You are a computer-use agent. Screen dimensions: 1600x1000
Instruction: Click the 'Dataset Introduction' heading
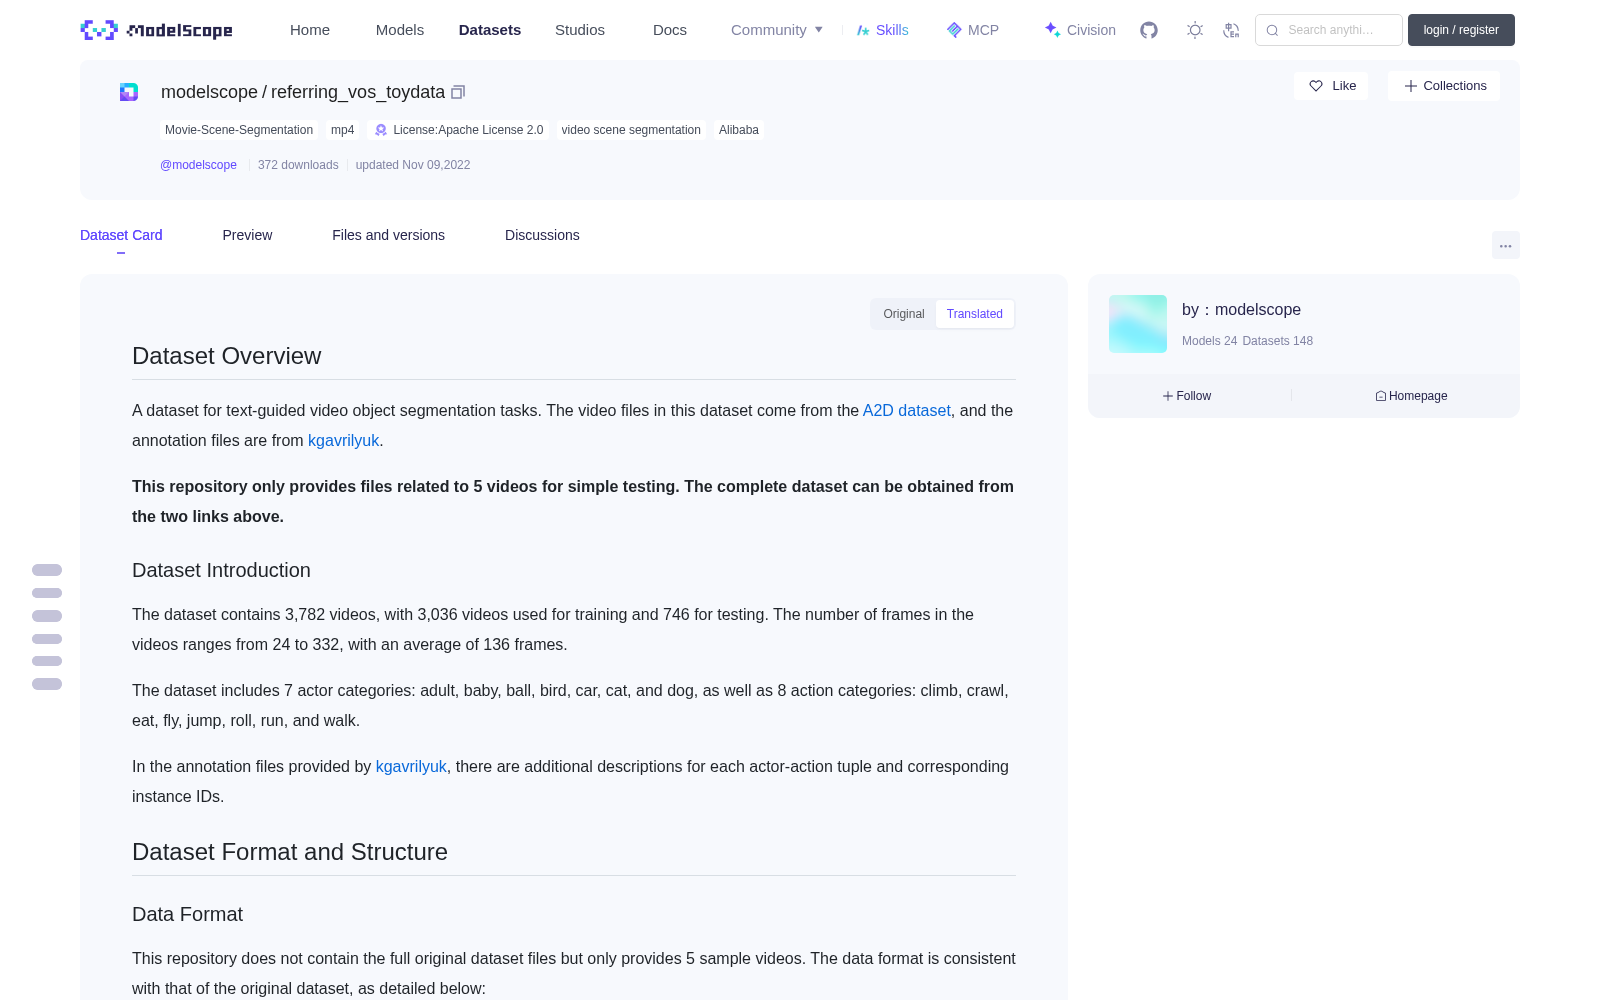(221, 570)
